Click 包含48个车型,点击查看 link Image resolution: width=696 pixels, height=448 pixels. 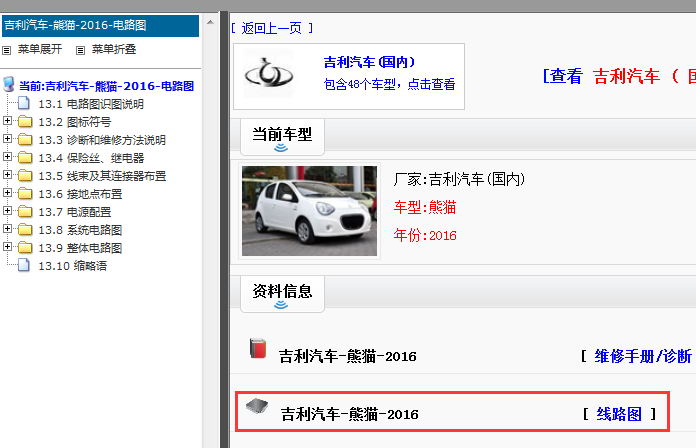(x=389, y=84)
